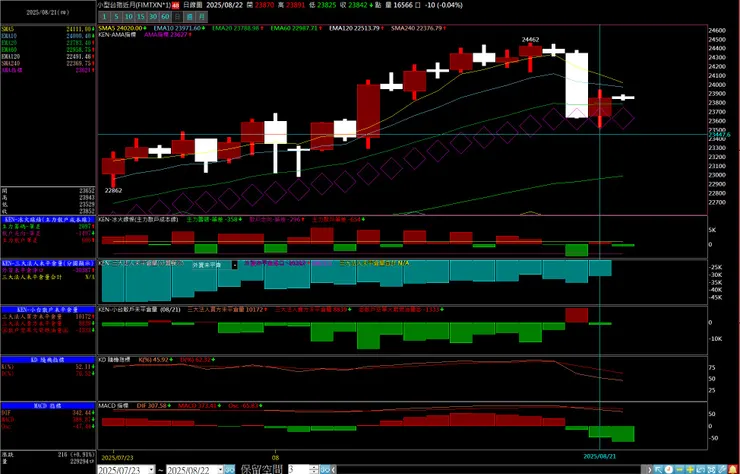The height and width of the screenshot is (474, 740).
Task: Select the 5-minute timeframe button
Action: (x=116, y=17)
